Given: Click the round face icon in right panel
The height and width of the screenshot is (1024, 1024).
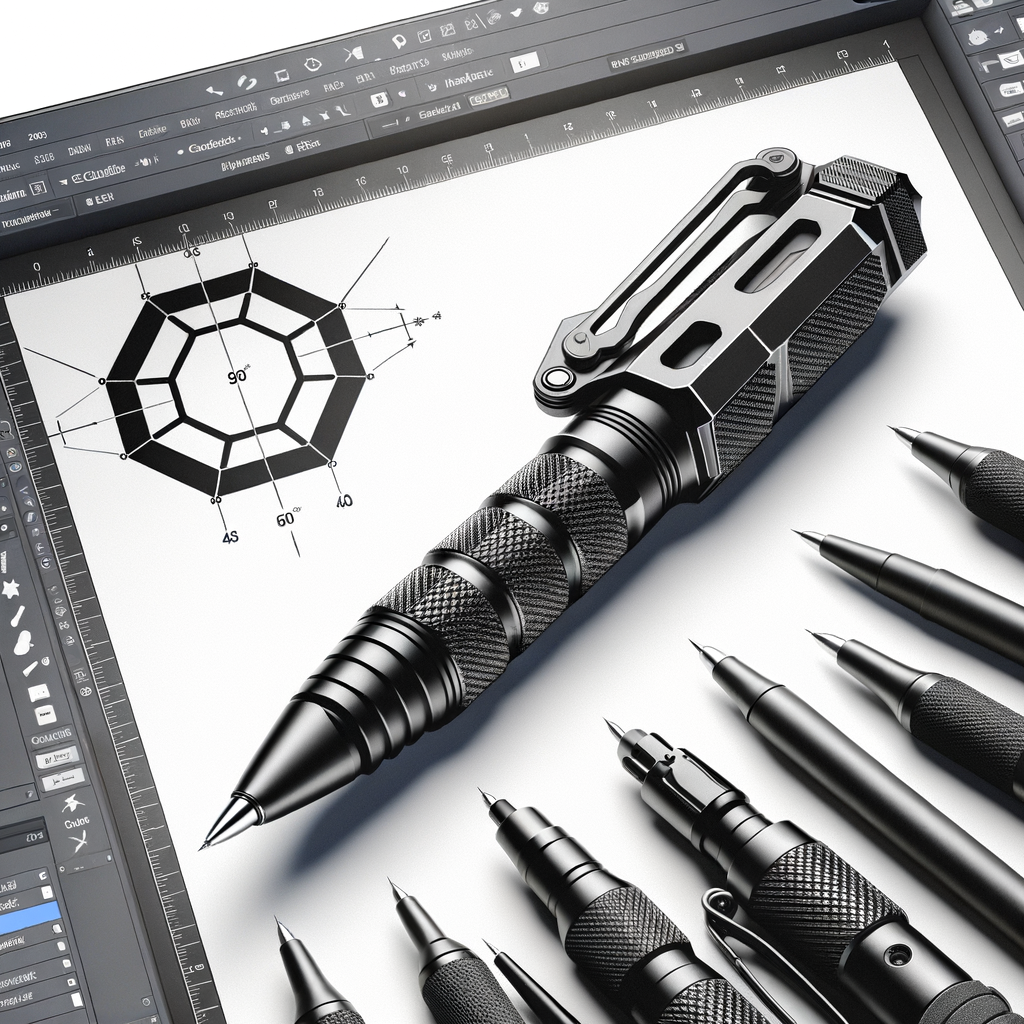Looking at the screenshot, I should click(x=978, y=37).
